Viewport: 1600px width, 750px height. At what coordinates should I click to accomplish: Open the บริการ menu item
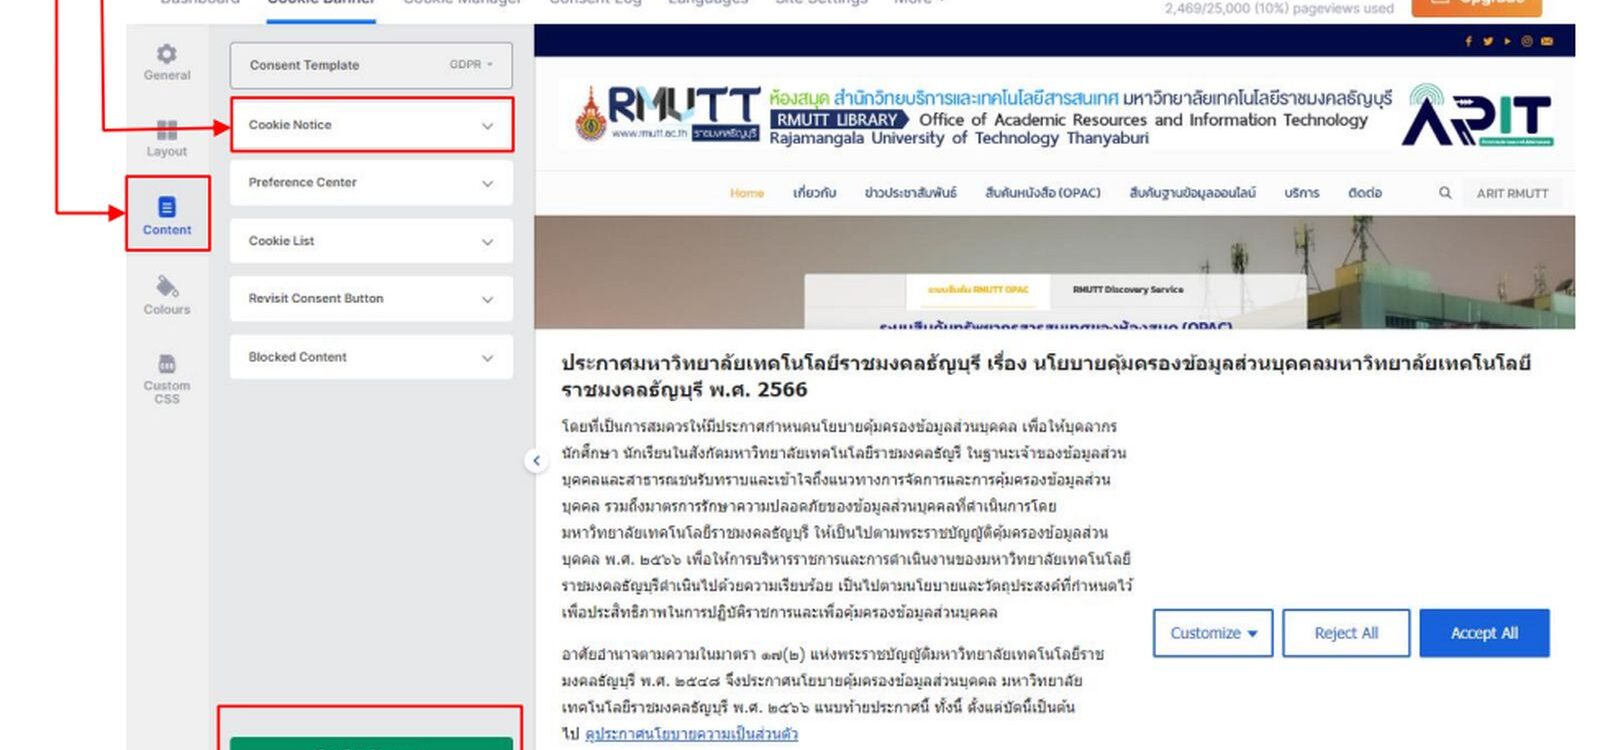click(1302, 193)
